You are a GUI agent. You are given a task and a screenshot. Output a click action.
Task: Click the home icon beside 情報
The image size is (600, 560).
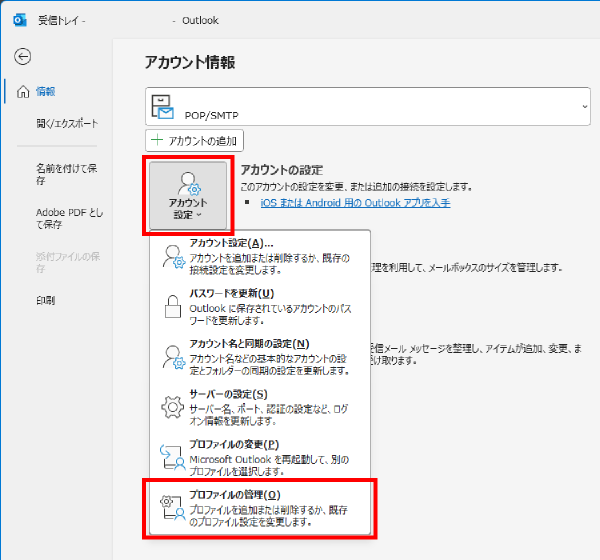[23, 92]
